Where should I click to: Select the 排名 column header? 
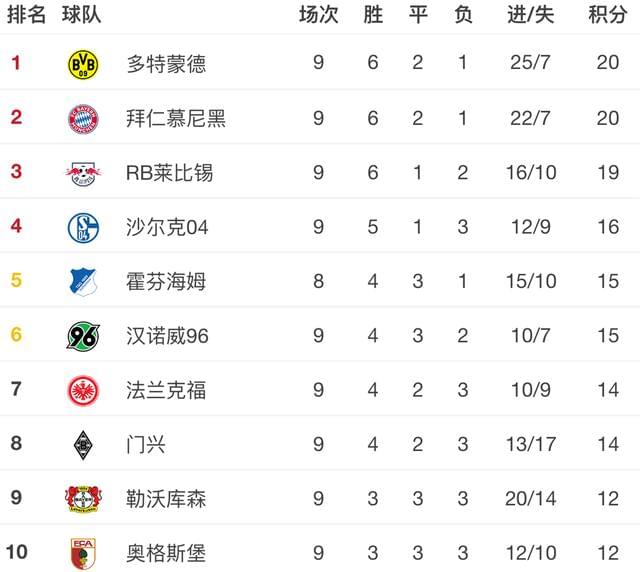(x=26, y=15)
